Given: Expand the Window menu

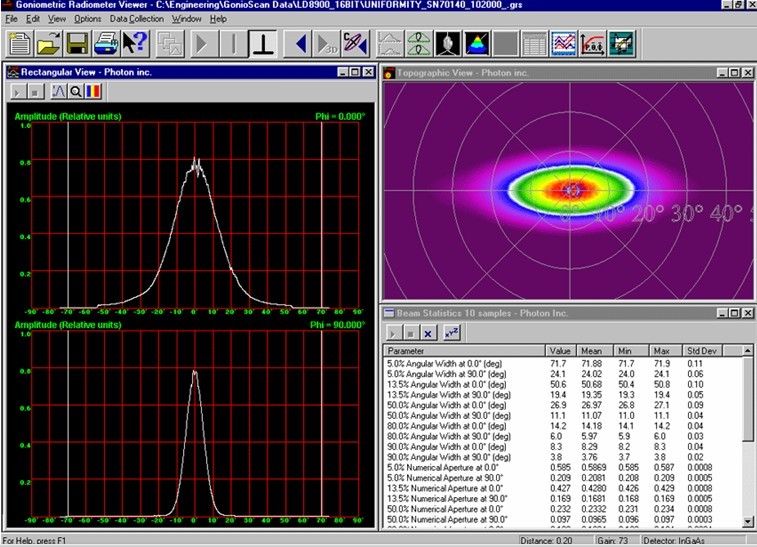Looking at the screenshot, I should coord(186,18).
